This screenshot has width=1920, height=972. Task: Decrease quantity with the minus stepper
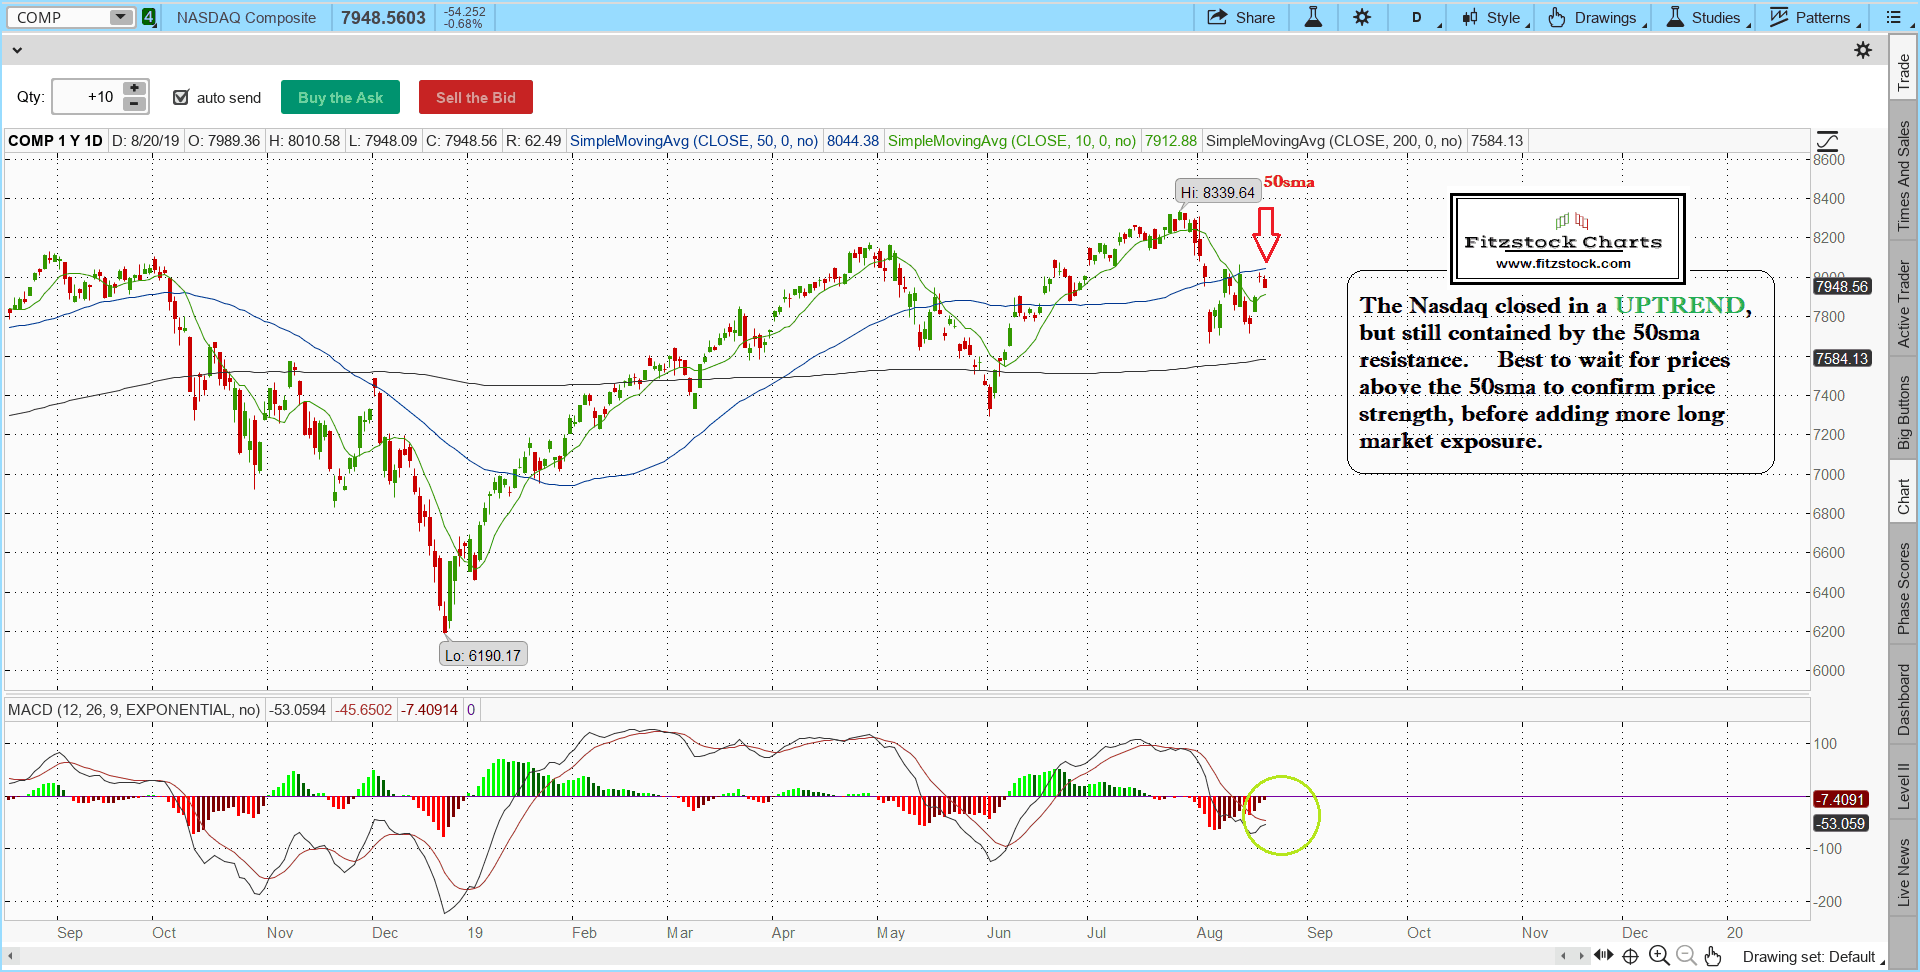coord(134,104)
